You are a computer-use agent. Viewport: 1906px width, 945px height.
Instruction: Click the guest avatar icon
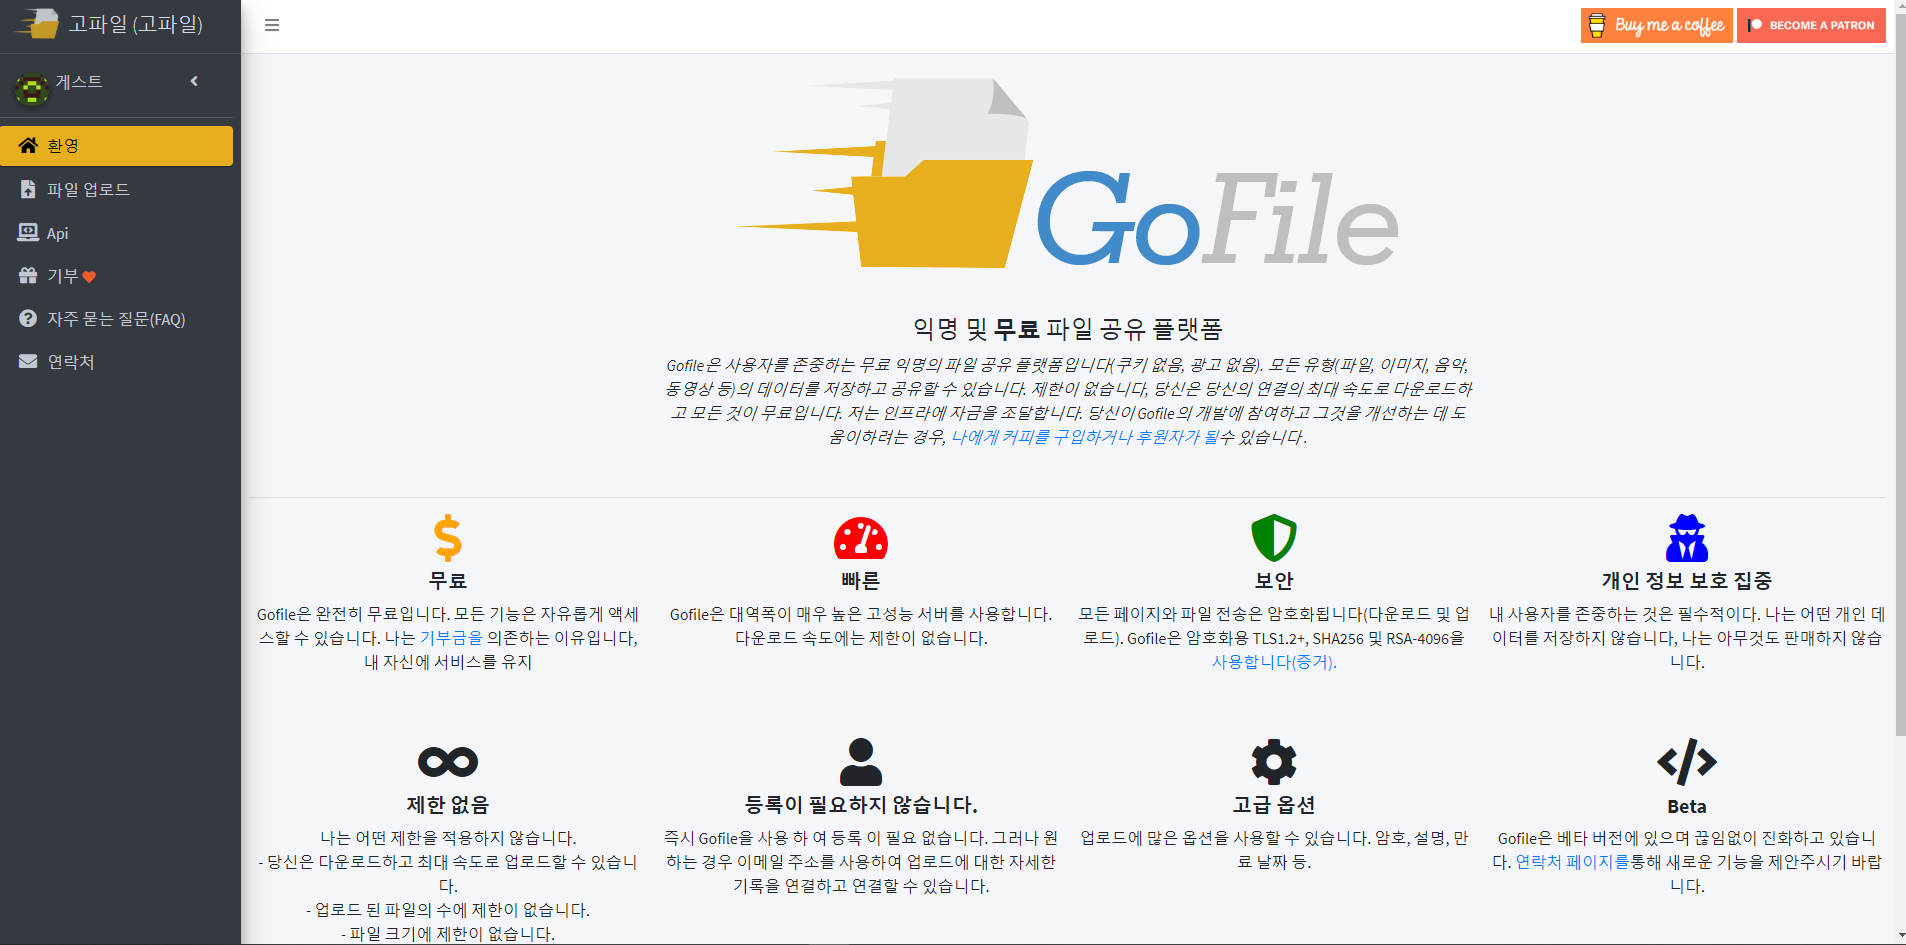click(x=32, y=90)
